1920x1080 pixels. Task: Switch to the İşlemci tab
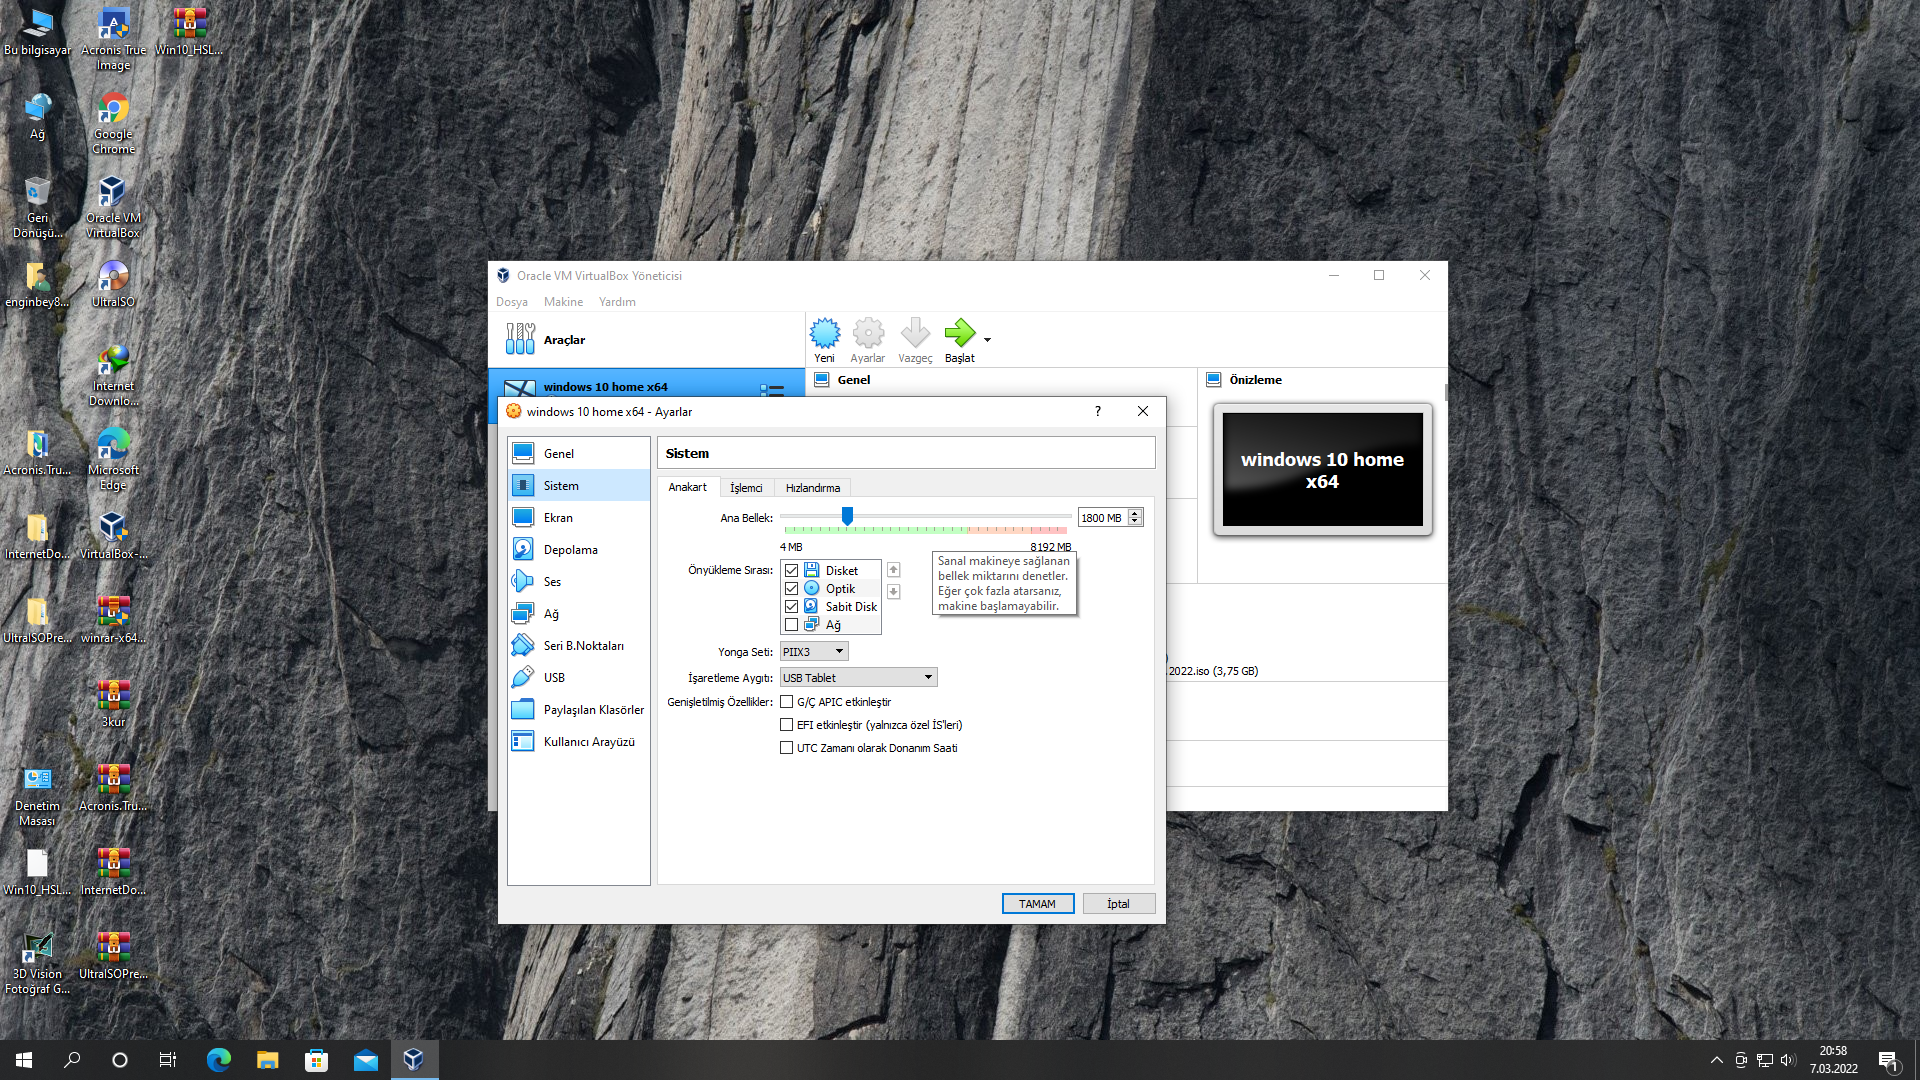(746, 488)
